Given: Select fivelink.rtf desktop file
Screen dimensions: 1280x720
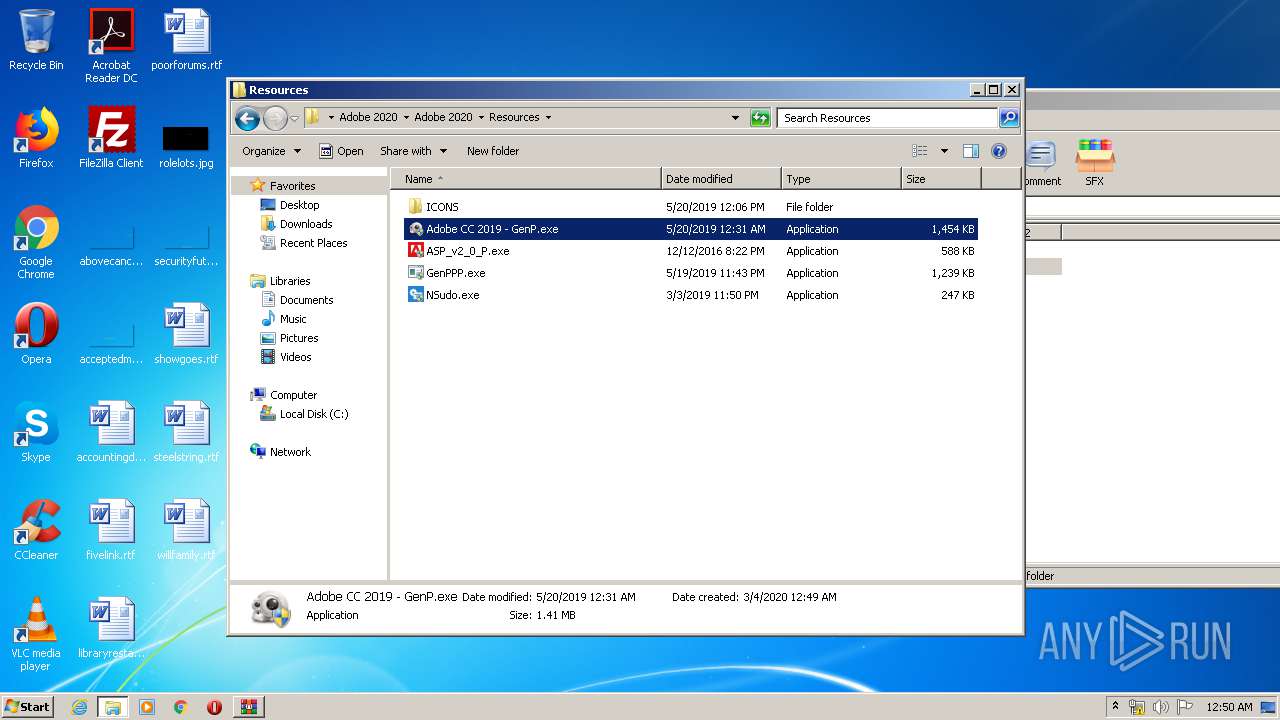Looking at the screenshot, I should [111, 530].
